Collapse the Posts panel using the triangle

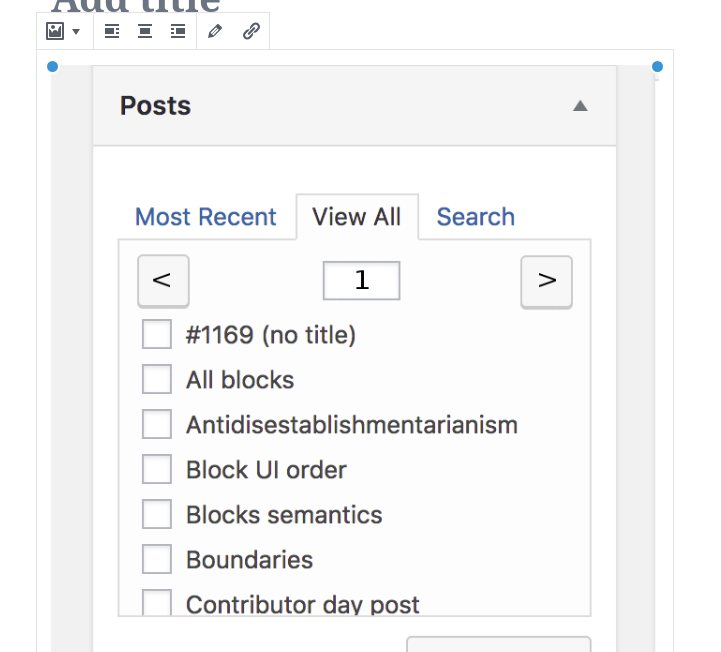pyautogui.click(x=580, y=106)
